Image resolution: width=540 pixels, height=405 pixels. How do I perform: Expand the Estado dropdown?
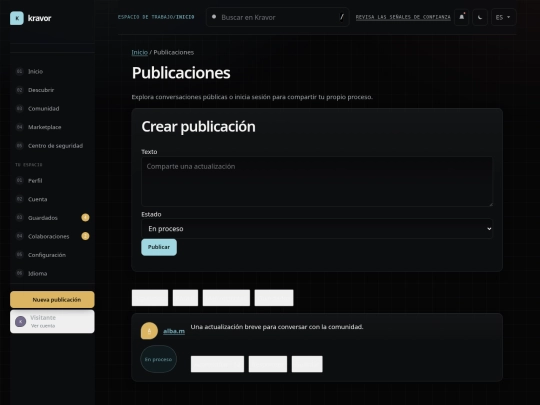click(x=317, y=229)
